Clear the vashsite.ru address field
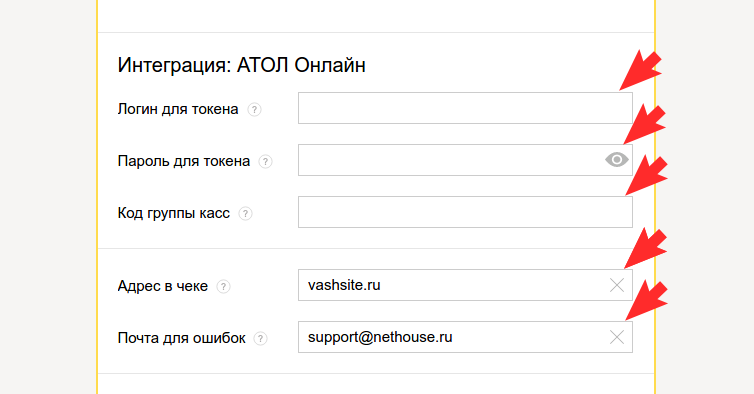 click(x=616, y=285)
